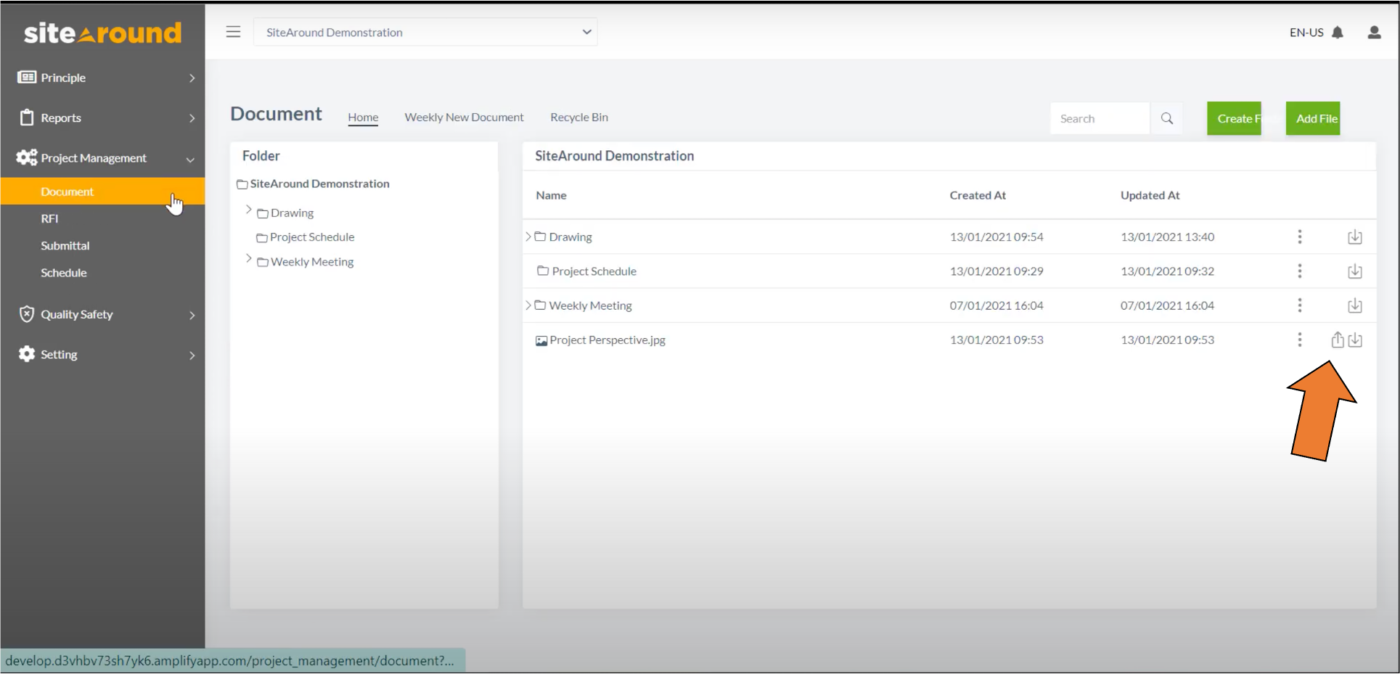1400x674 pixels.
Task: Open the kebab menu for Project Schedule
Action: [1299, 270]
